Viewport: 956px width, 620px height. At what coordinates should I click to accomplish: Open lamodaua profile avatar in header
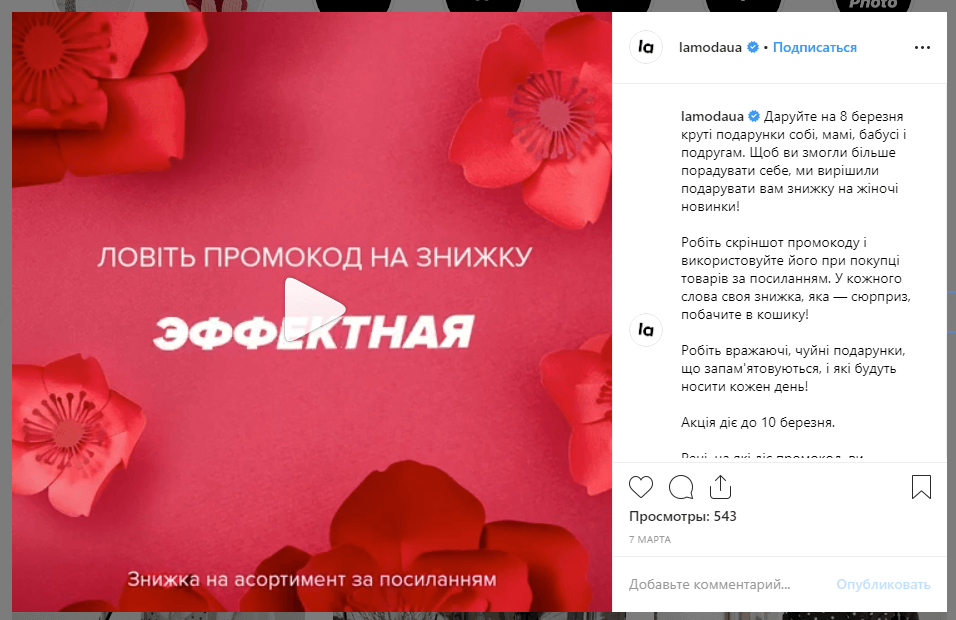point(646,47)
